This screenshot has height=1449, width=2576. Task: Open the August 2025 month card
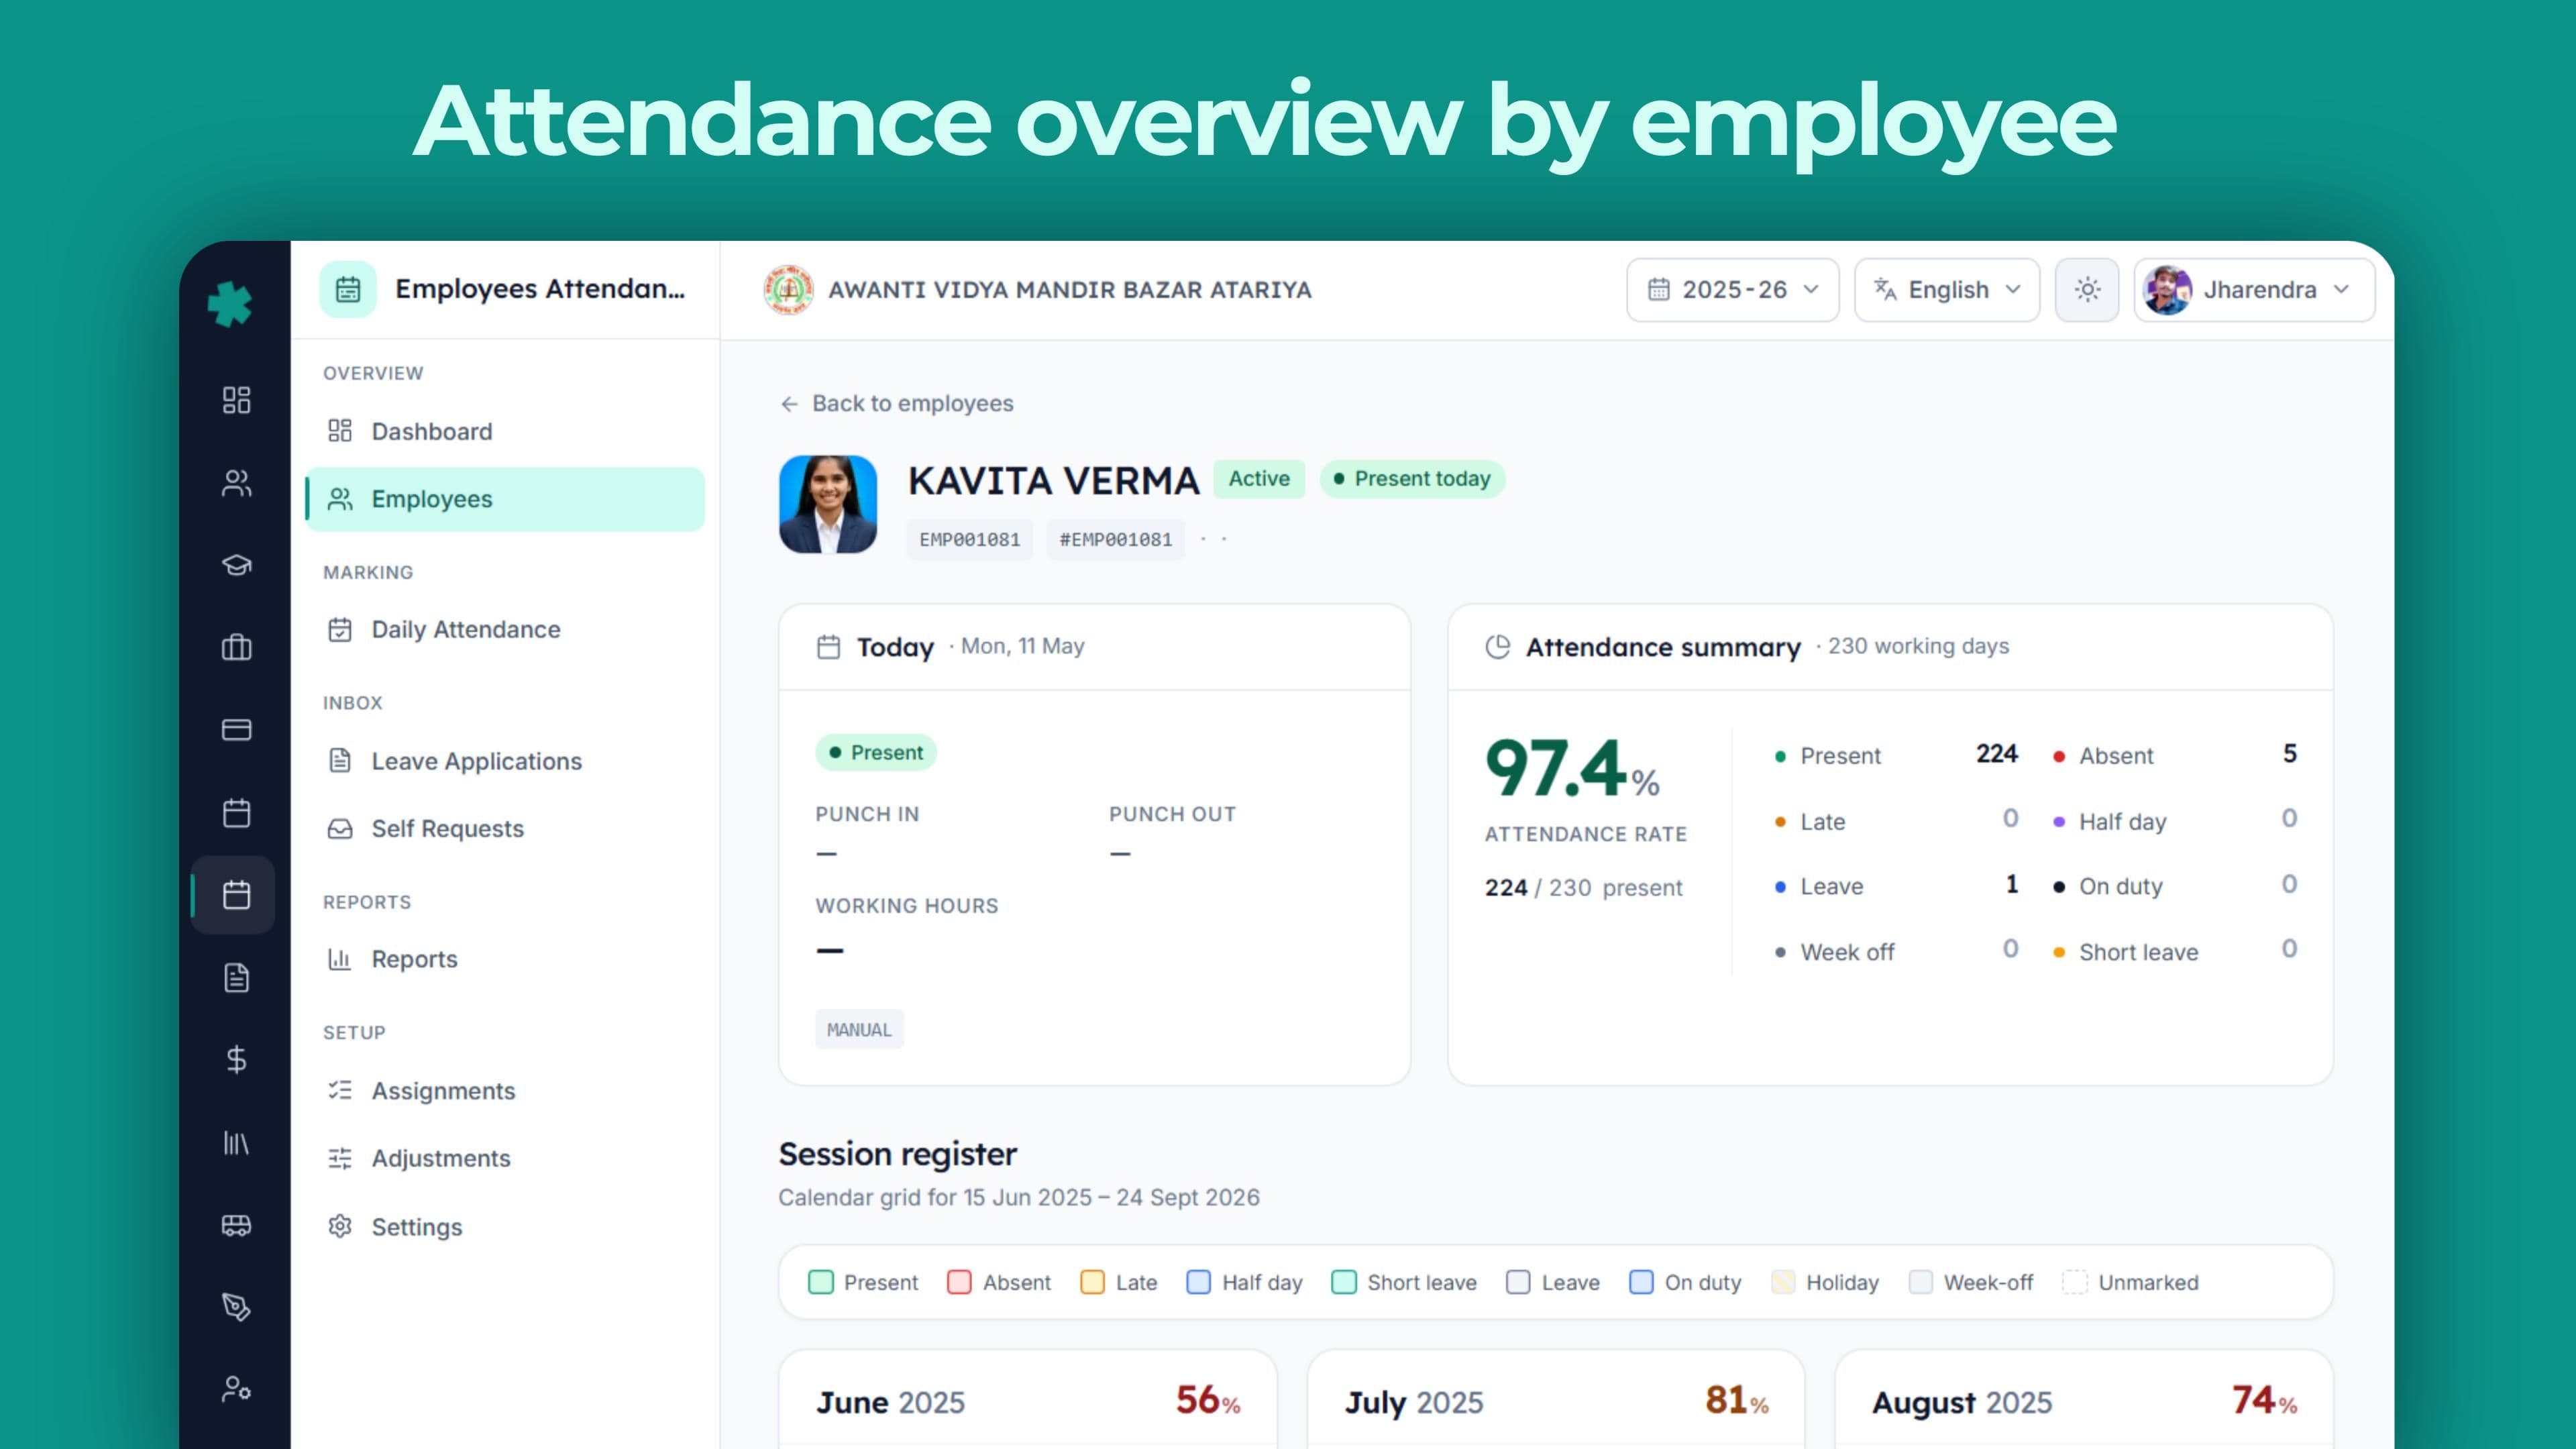pos(2084,1400)
